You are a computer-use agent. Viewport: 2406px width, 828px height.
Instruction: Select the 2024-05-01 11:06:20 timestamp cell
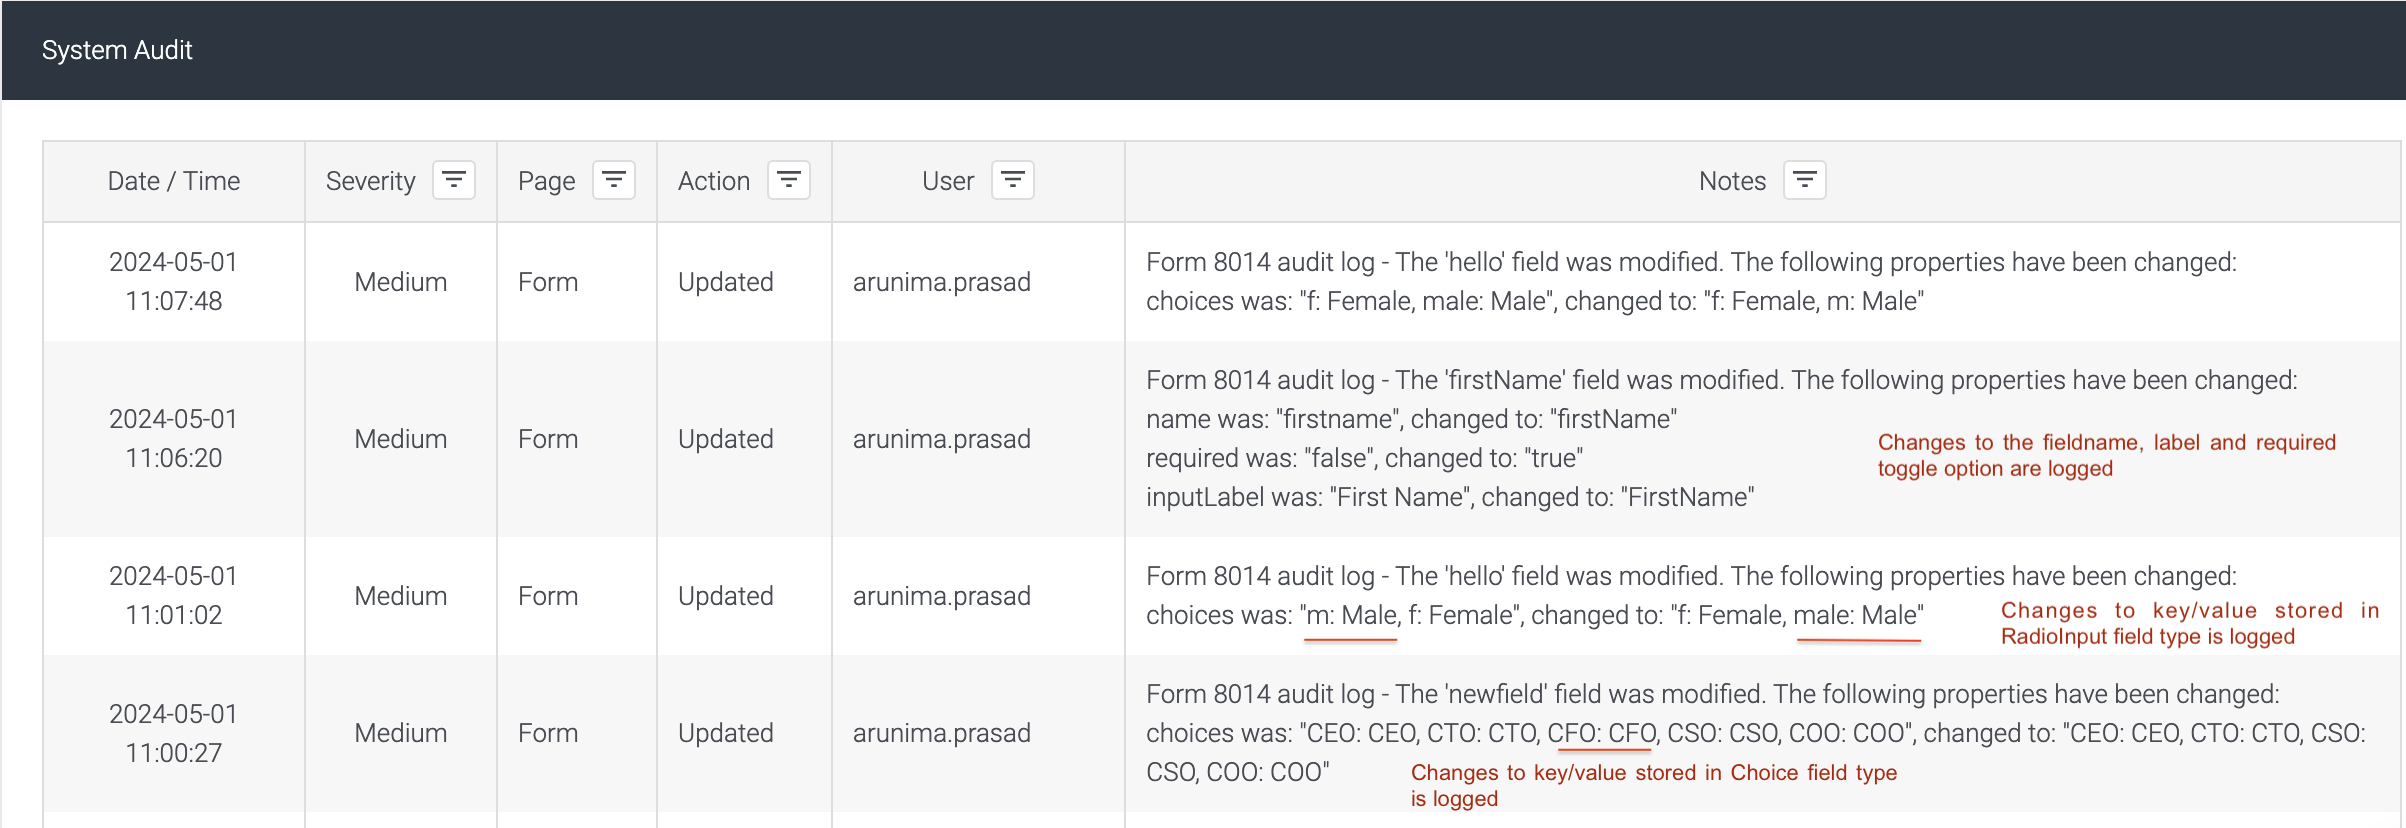click(x=174, y=438)
